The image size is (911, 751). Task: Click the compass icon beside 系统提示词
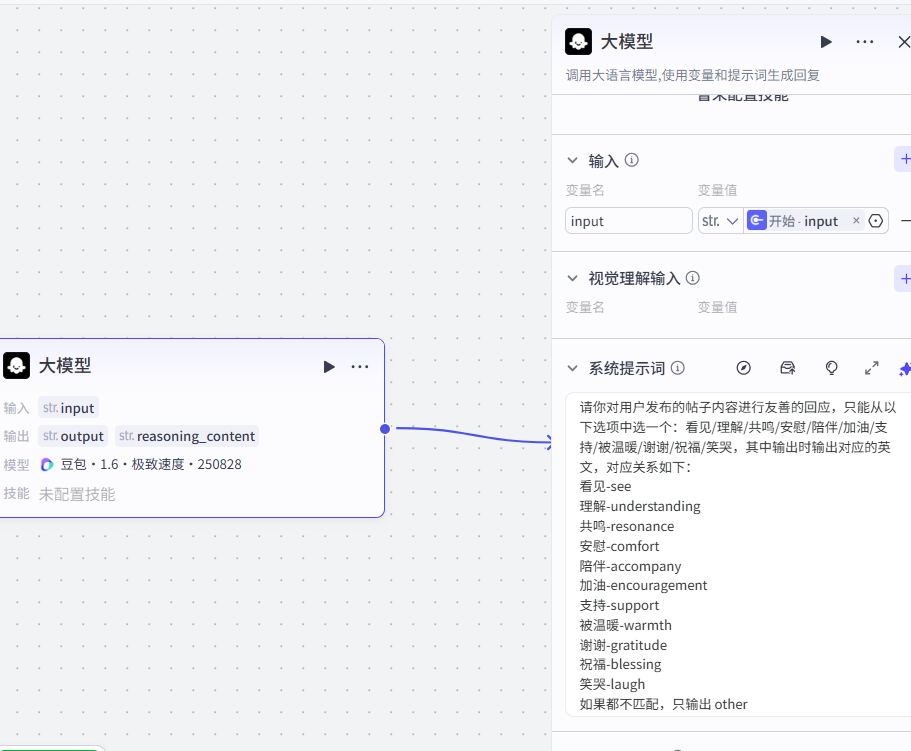point(743,368)
